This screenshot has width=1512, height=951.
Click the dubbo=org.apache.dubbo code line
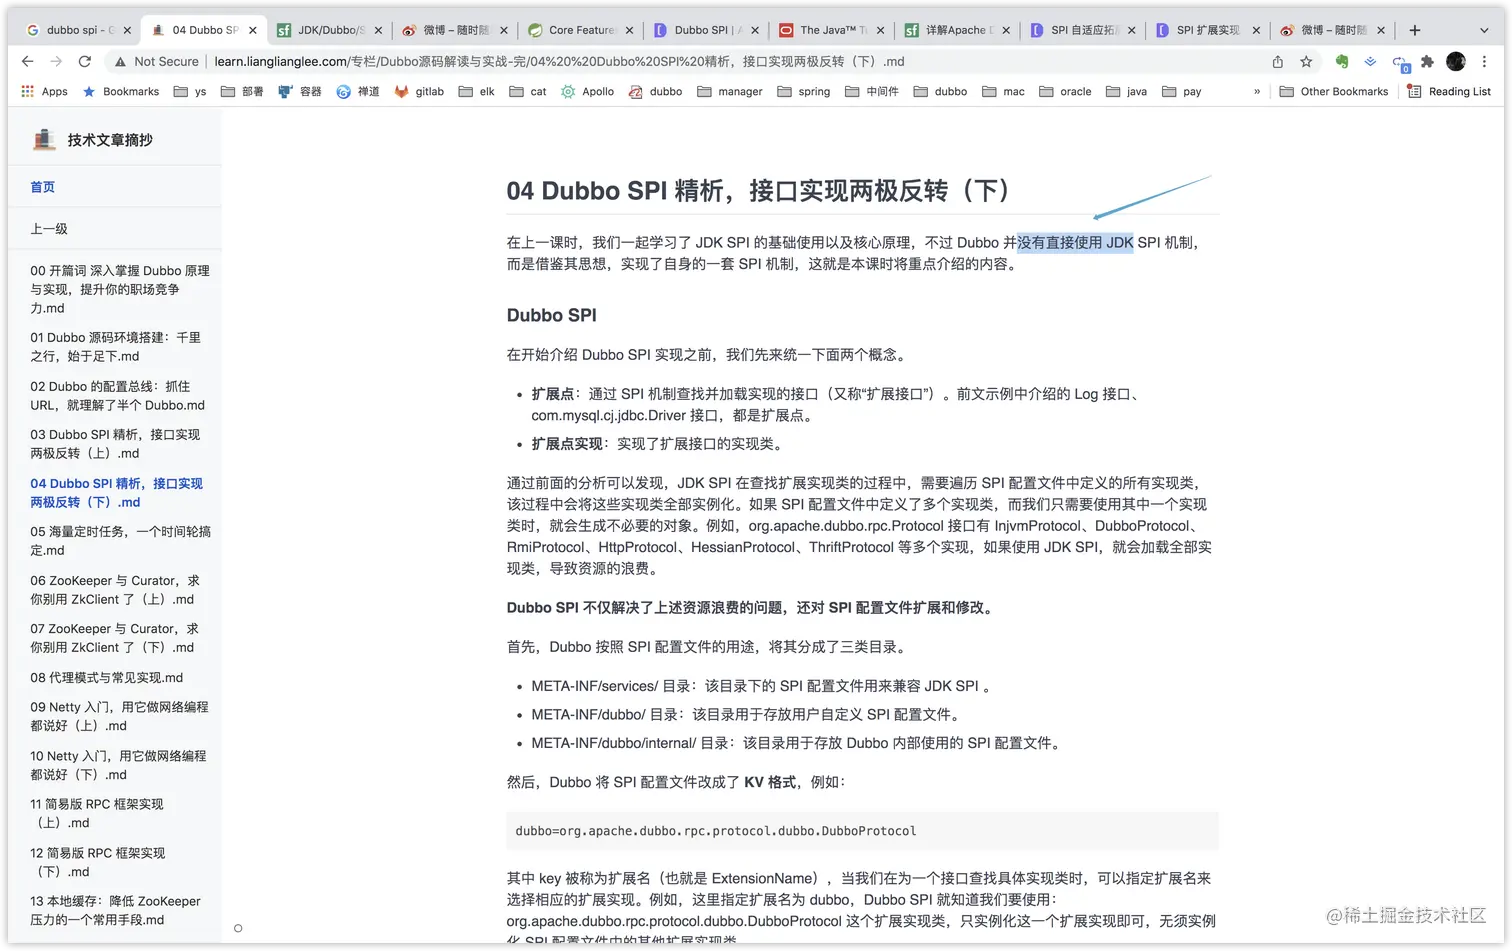tap(716, 831)
